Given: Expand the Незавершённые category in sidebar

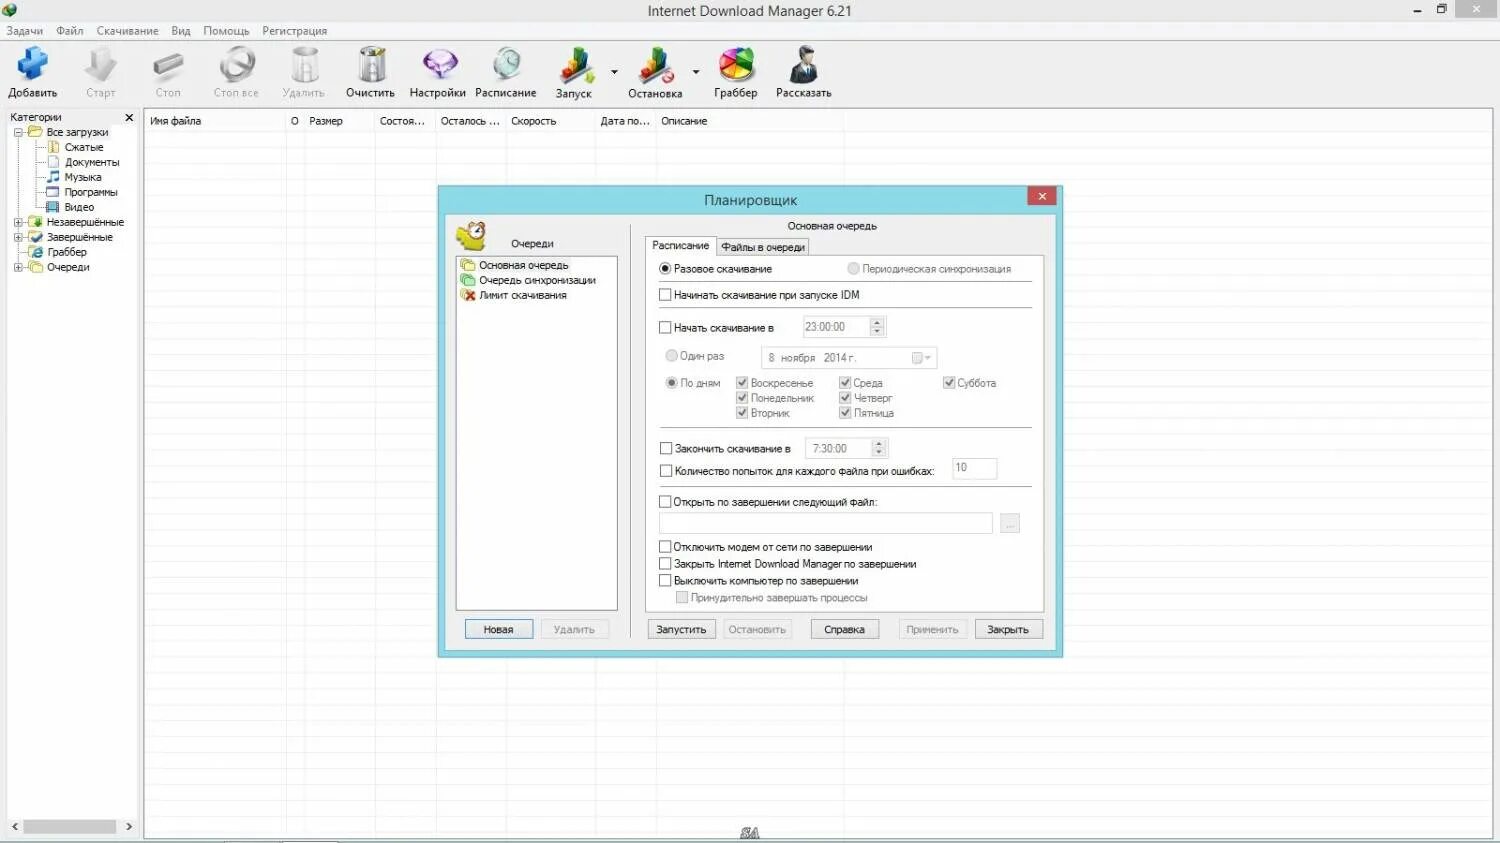Looking at the screenshot, I should tap(18, 221).
